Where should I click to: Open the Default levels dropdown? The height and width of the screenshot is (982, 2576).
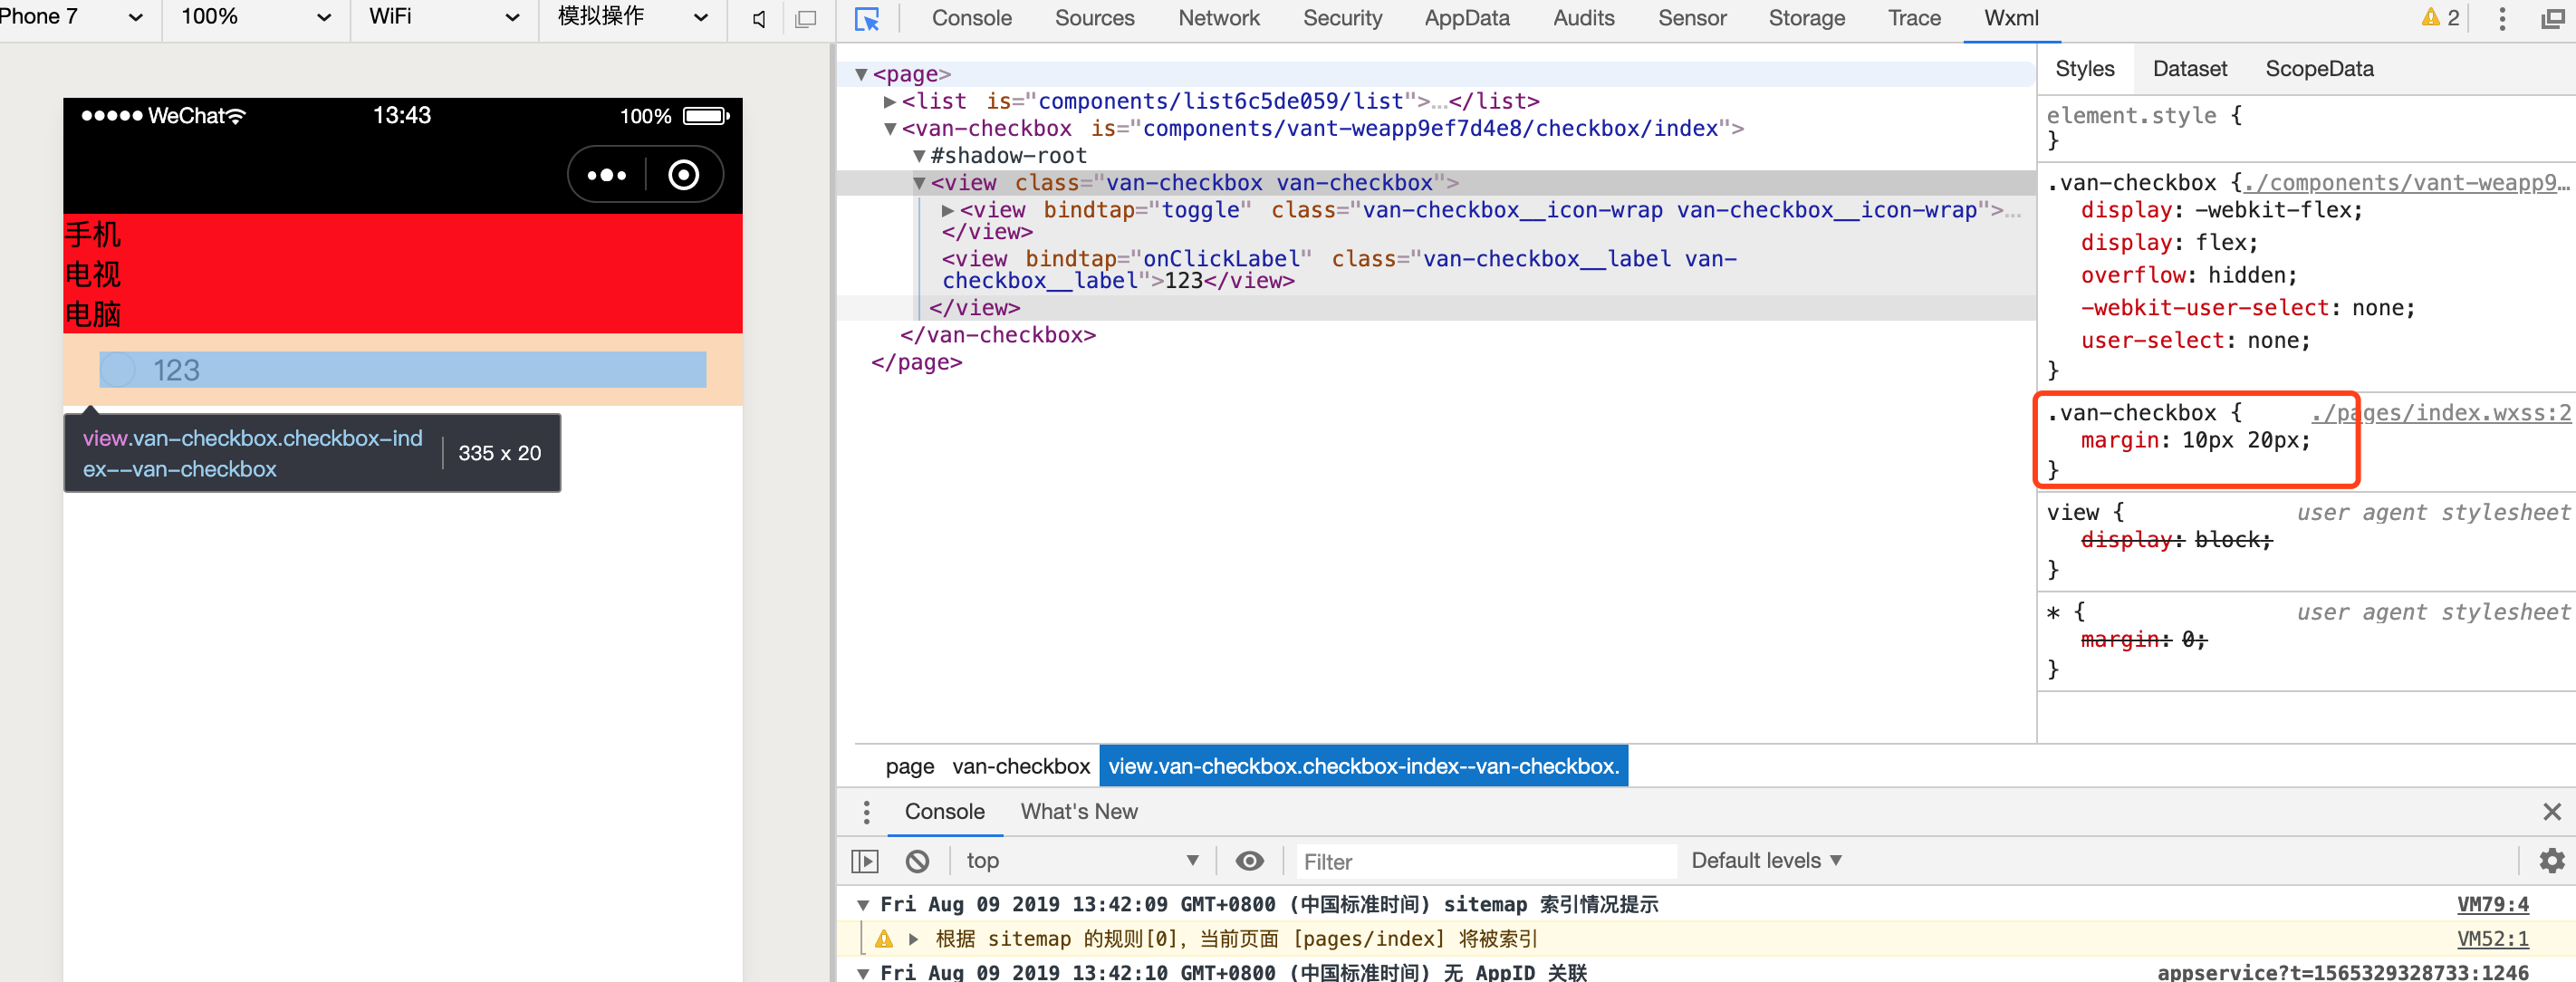click(x=1765, y=861)
